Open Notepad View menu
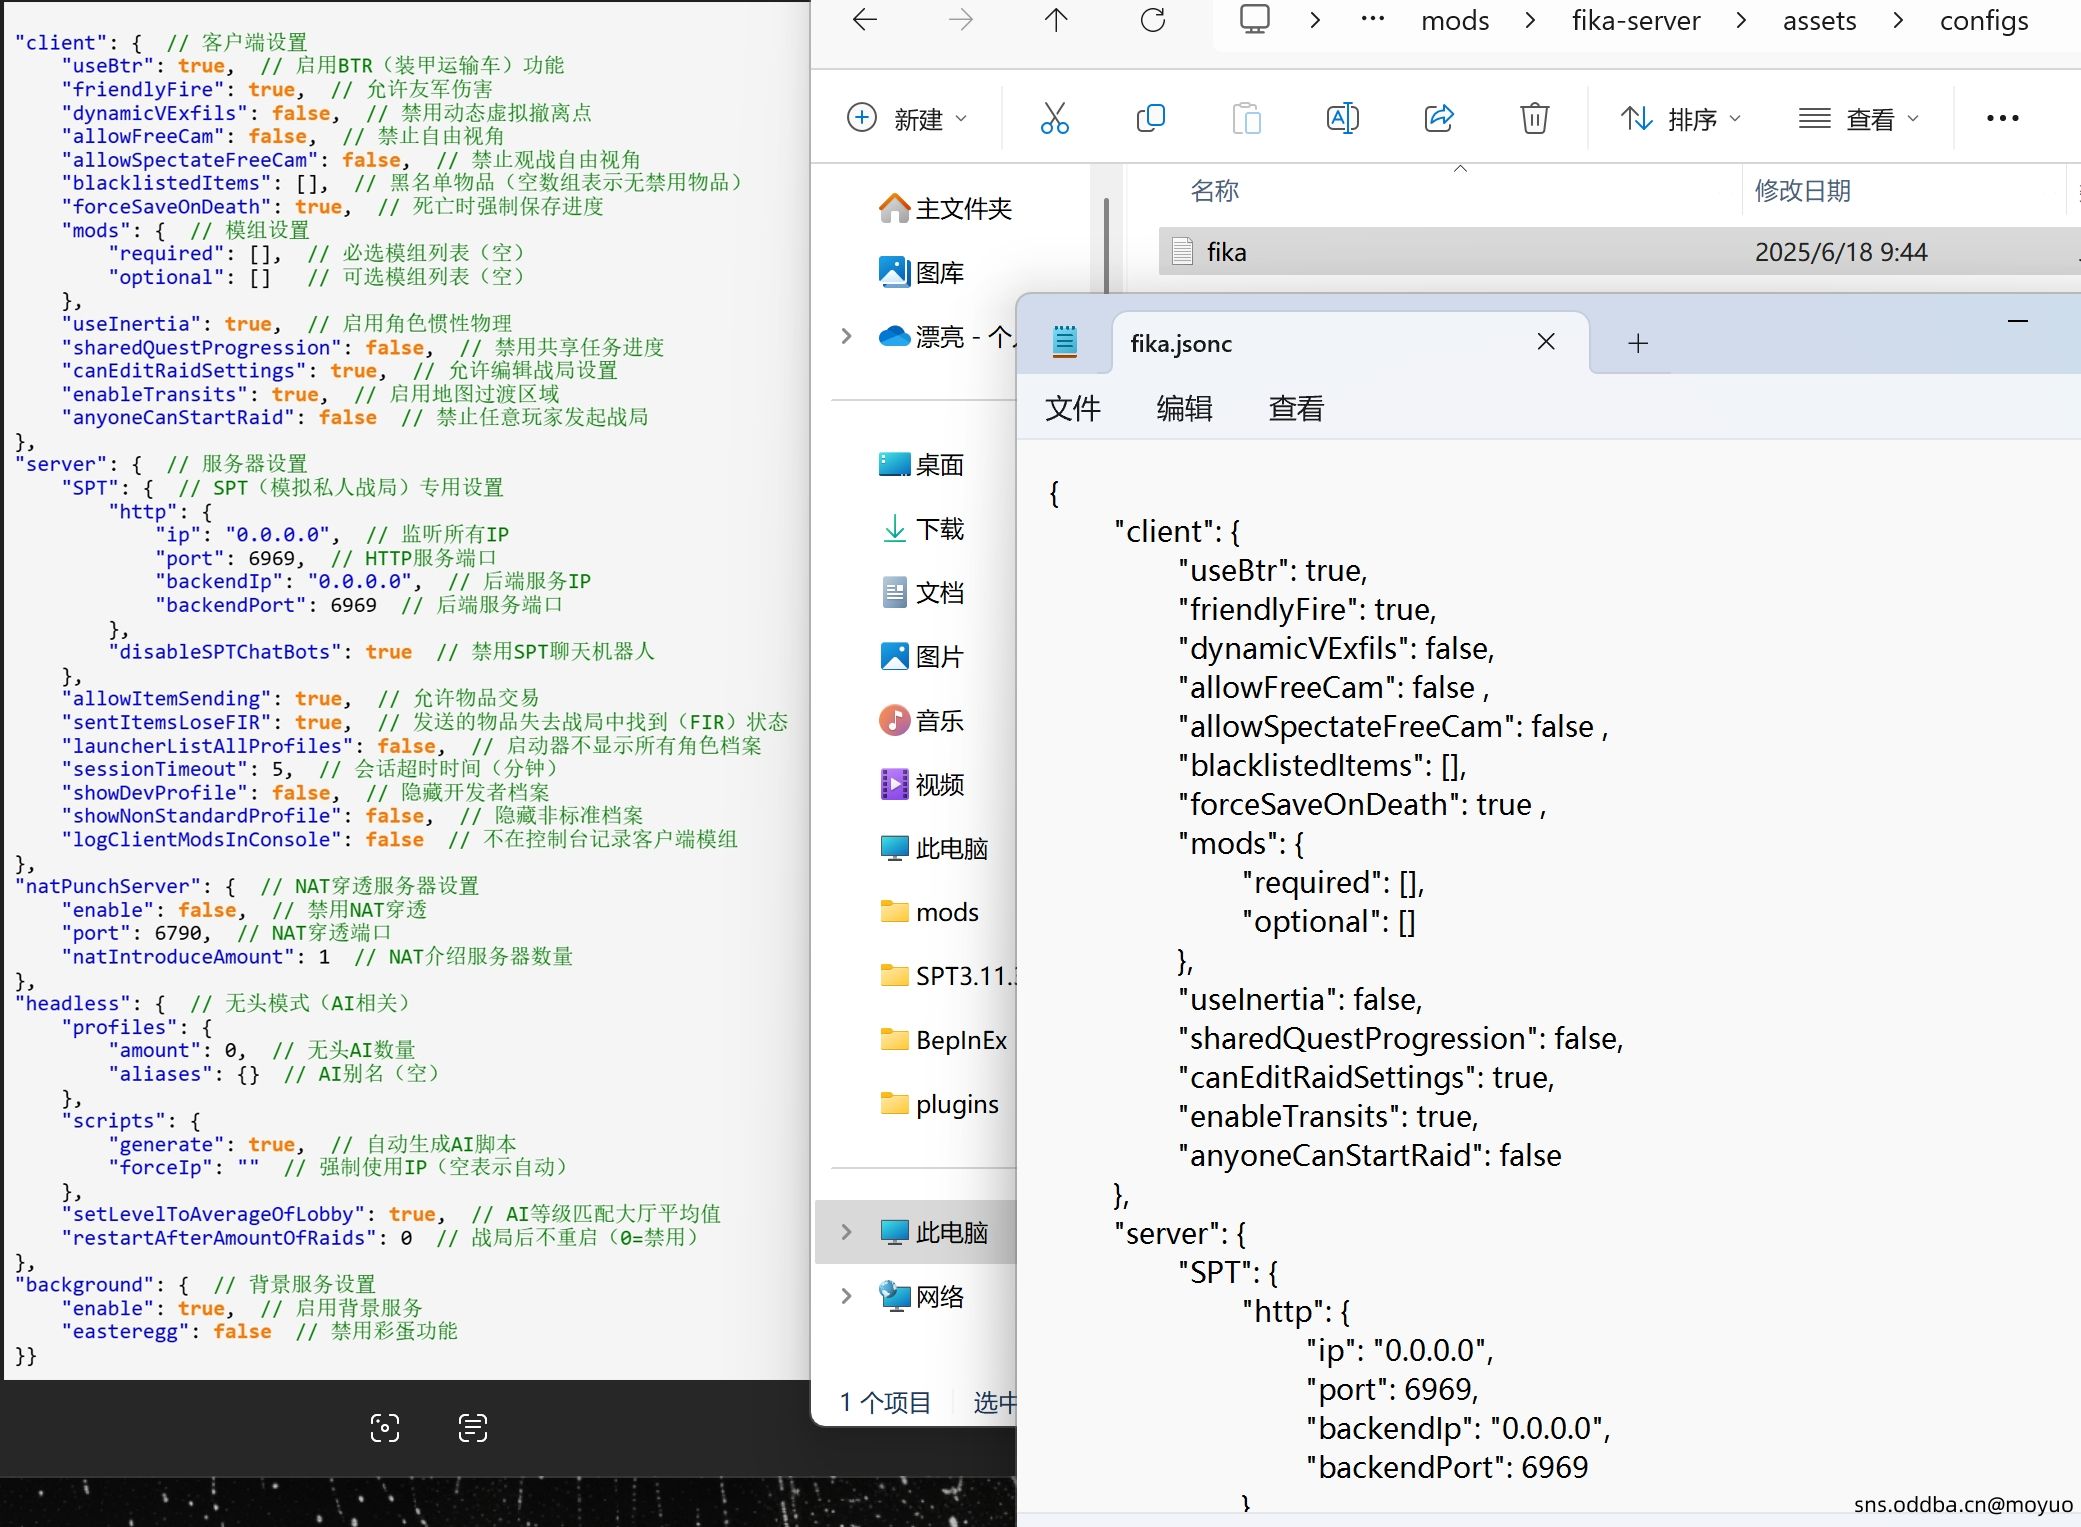Screen dimensions: 2081x1527 click(x=1296, y=408)
